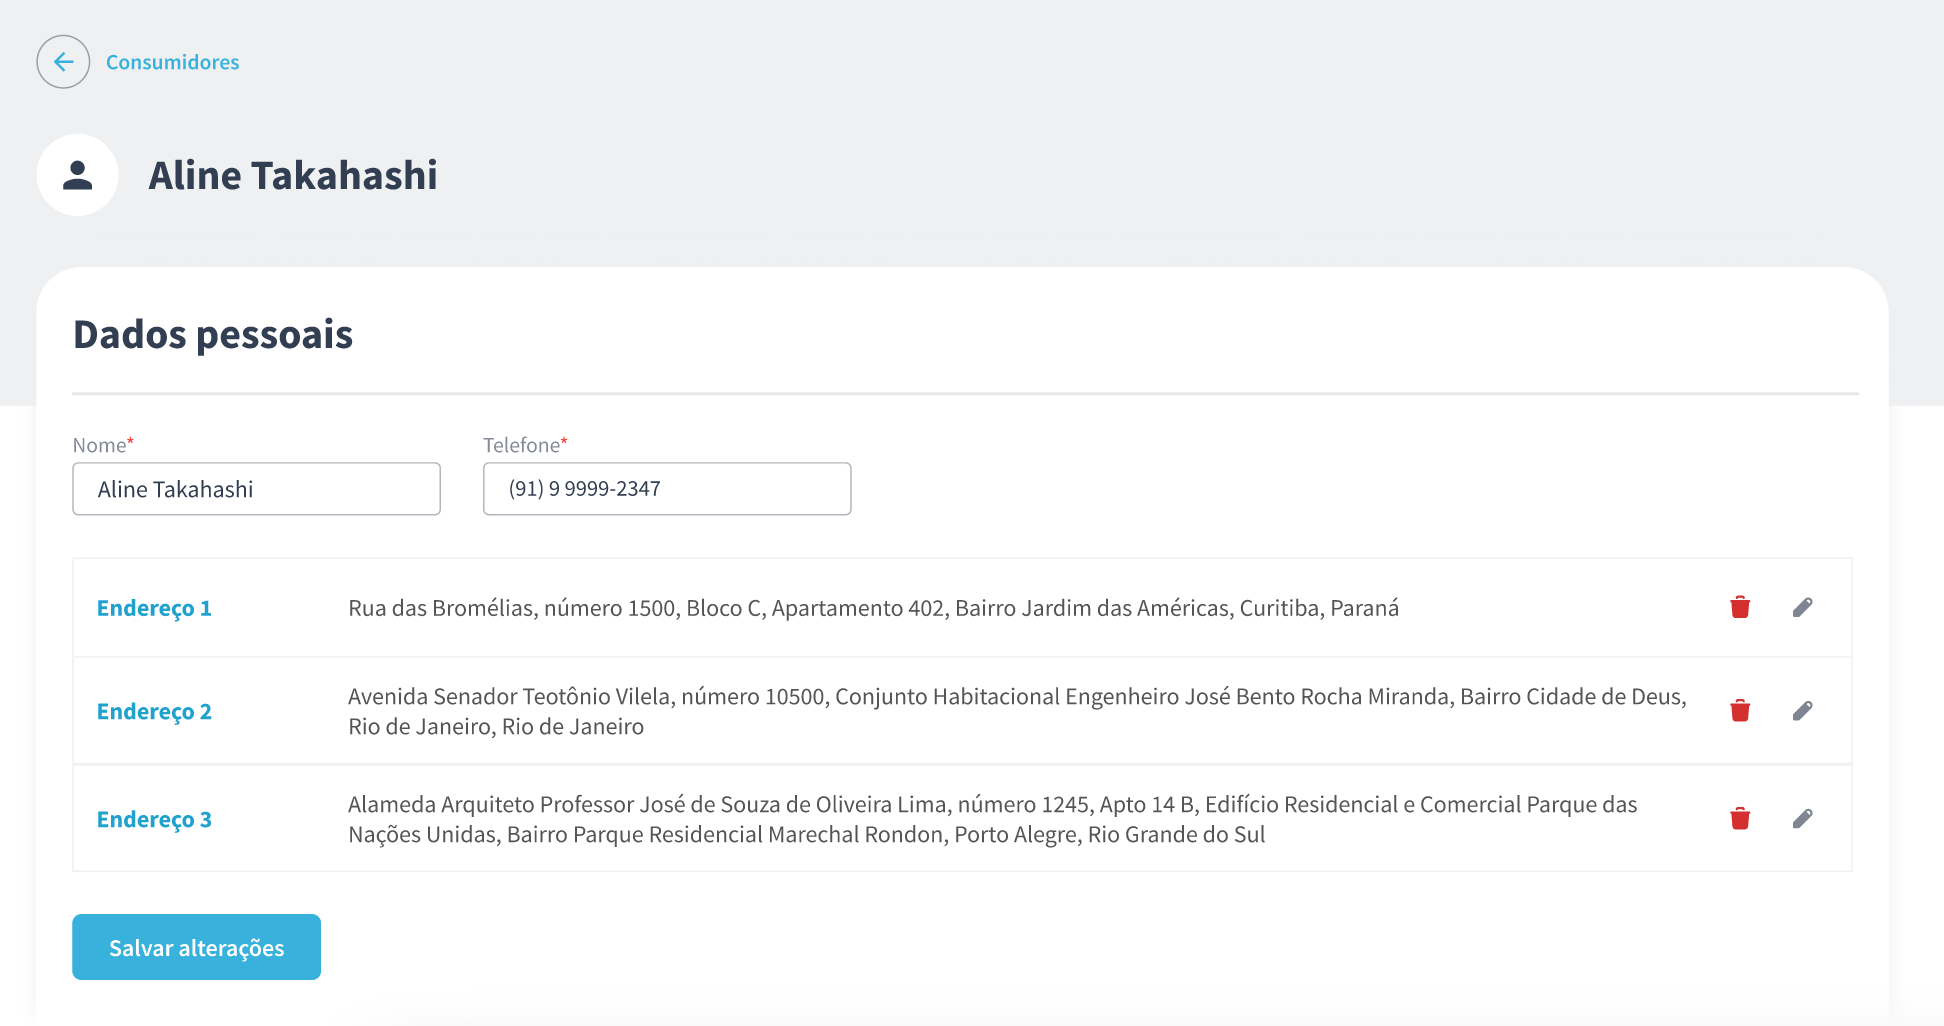Click the user avatar icon

pyautogui.click(x=78, y=175)
